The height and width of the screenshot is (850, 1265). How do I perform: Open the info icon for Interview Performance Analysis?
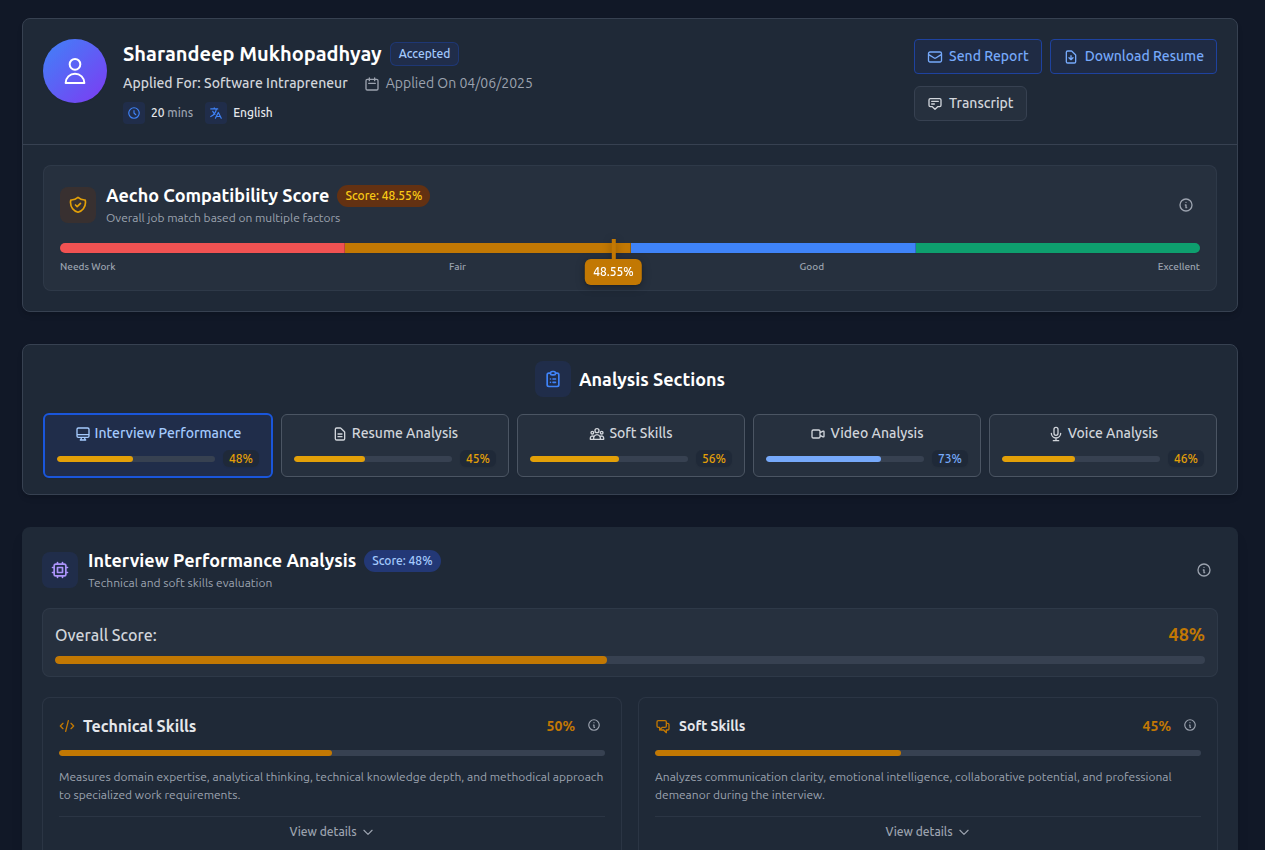click(x=1204, y=570)
